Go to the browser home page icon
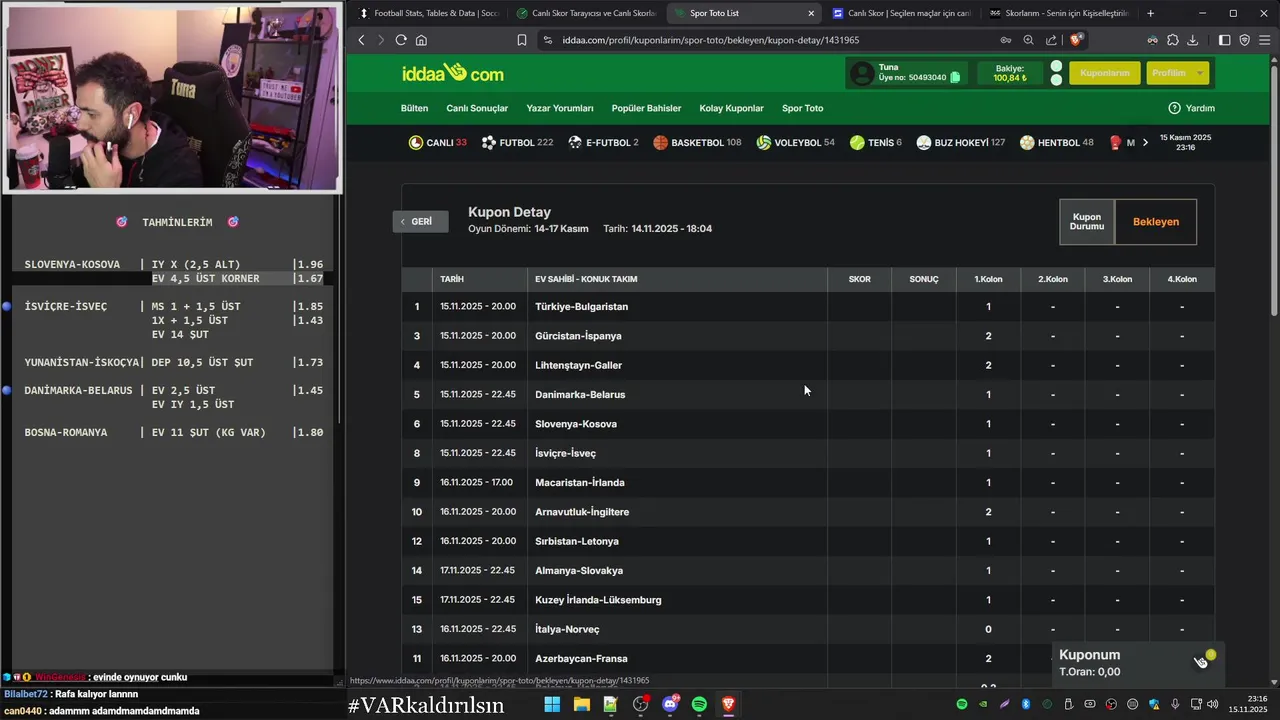The height and width of the screenshot is (720, 1280). point(421,40)
